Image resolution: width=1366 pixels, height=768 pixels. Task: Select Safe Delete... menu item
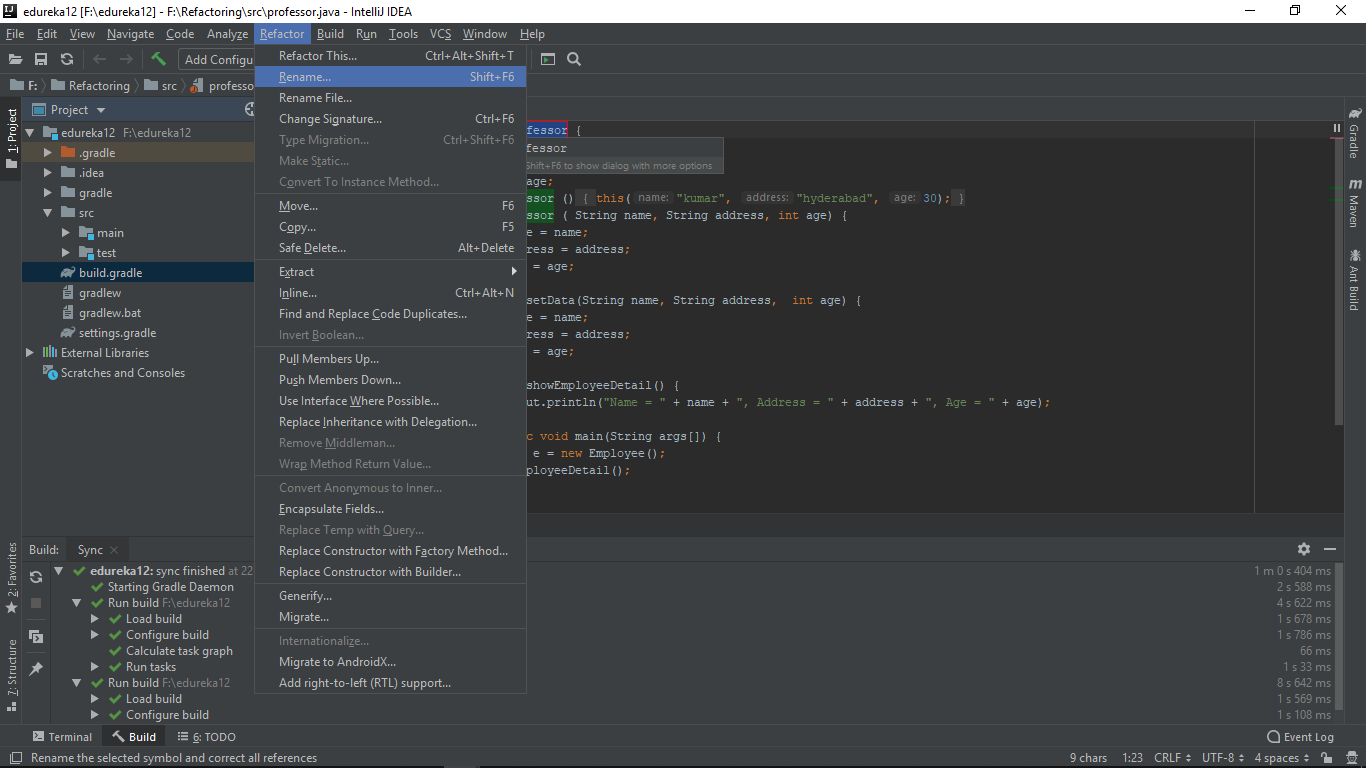click(390, 248)
